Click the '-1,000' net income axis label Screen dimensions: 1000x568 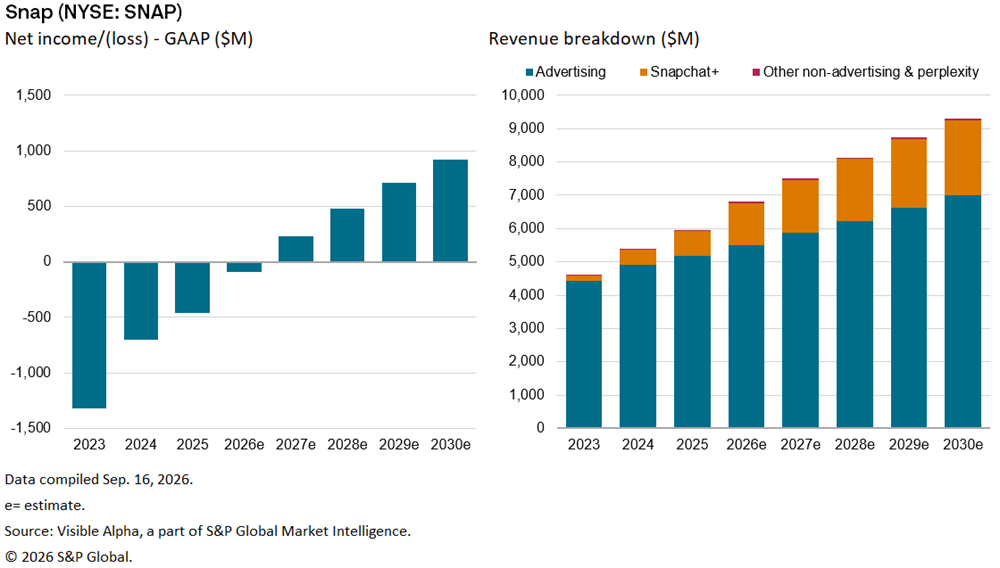point(31,372)
